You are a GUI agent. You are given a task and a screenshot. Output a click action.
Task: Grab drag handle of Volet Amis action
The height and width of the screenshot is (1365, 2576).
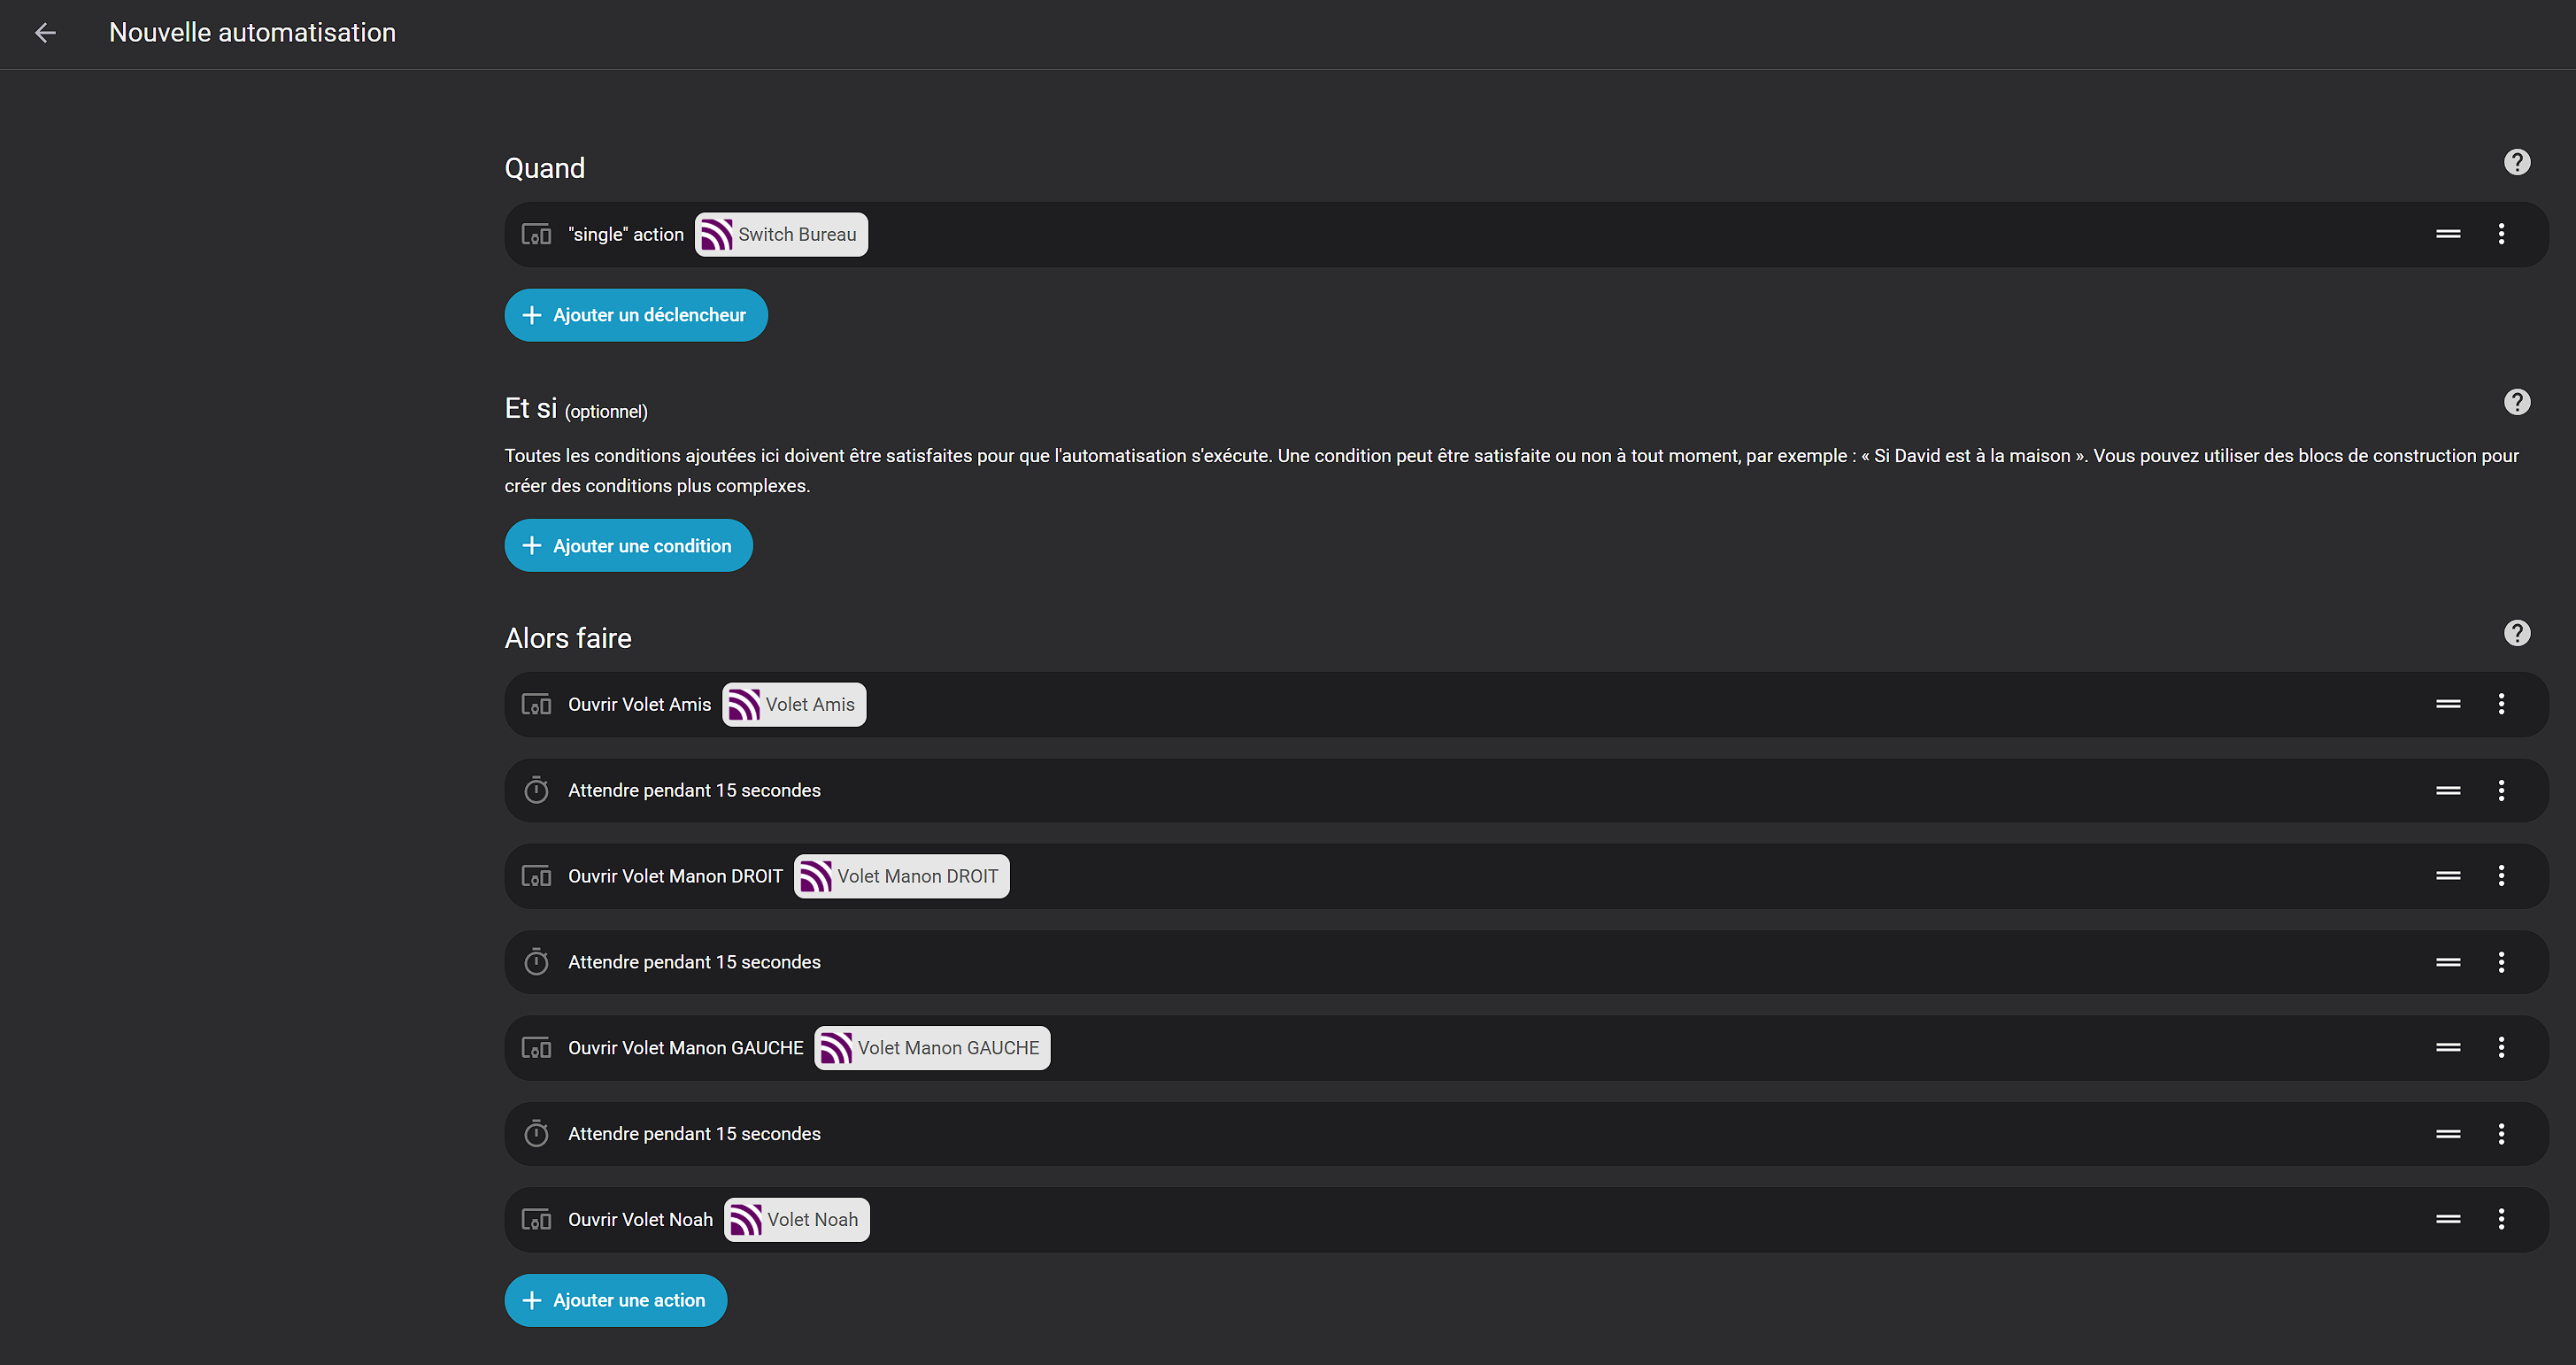click(2448, 704)
